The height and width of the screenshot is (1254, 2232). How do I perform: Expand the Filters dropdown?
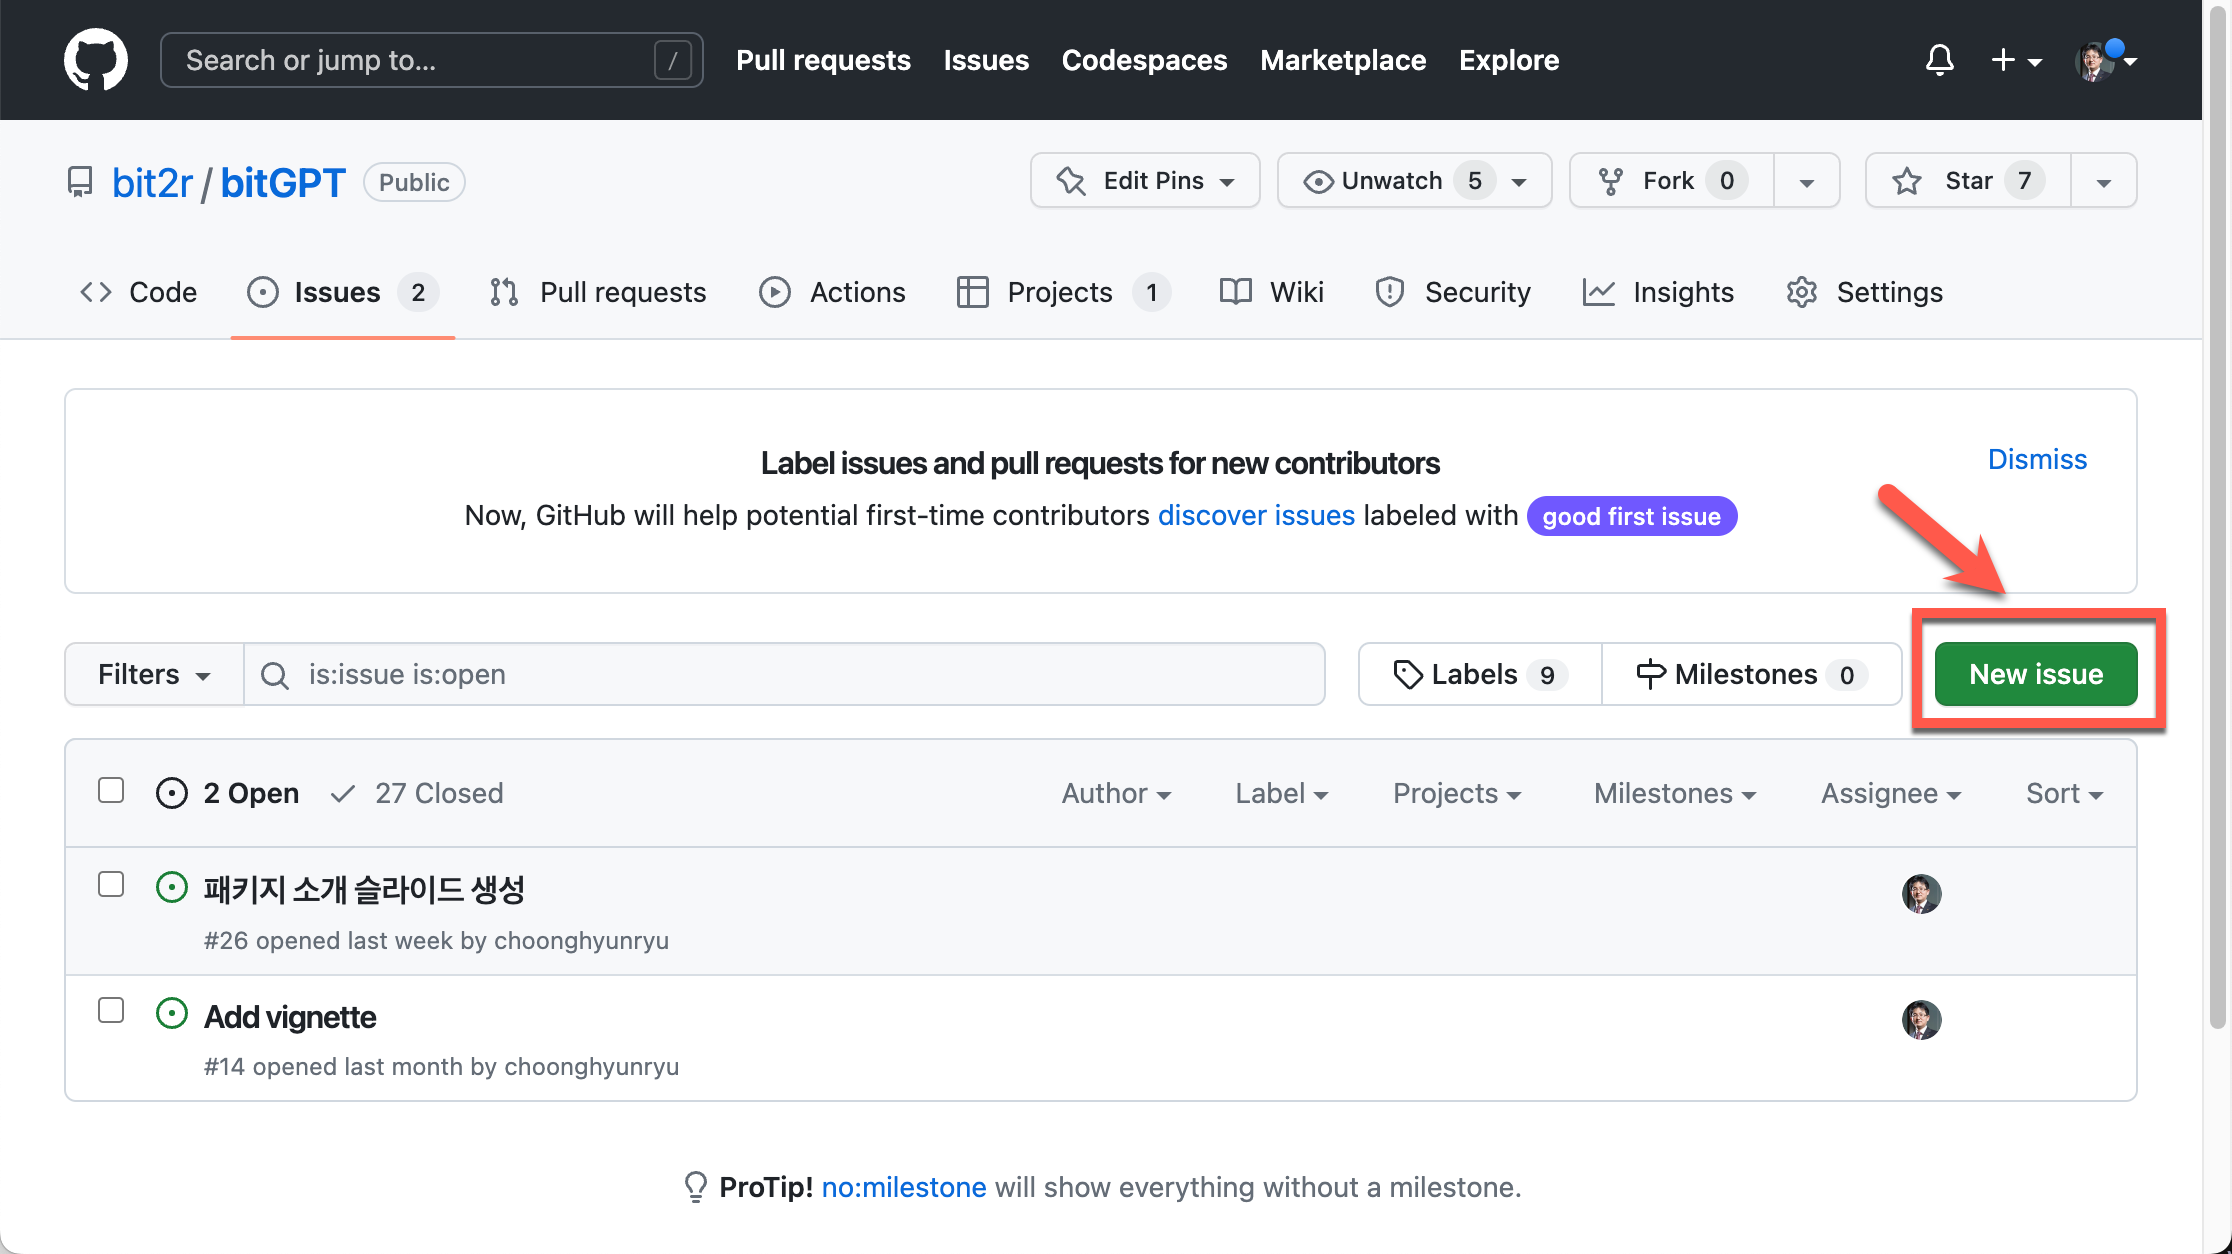coord(154,675)
